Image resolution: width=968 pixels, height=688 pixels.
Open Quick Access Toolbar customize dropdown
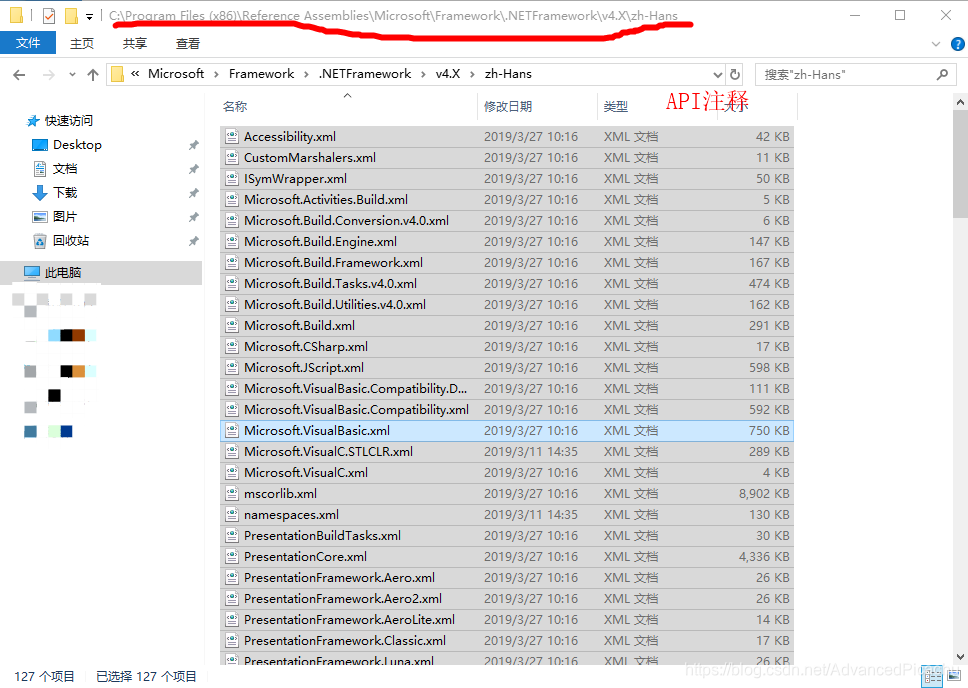[90, 17]
